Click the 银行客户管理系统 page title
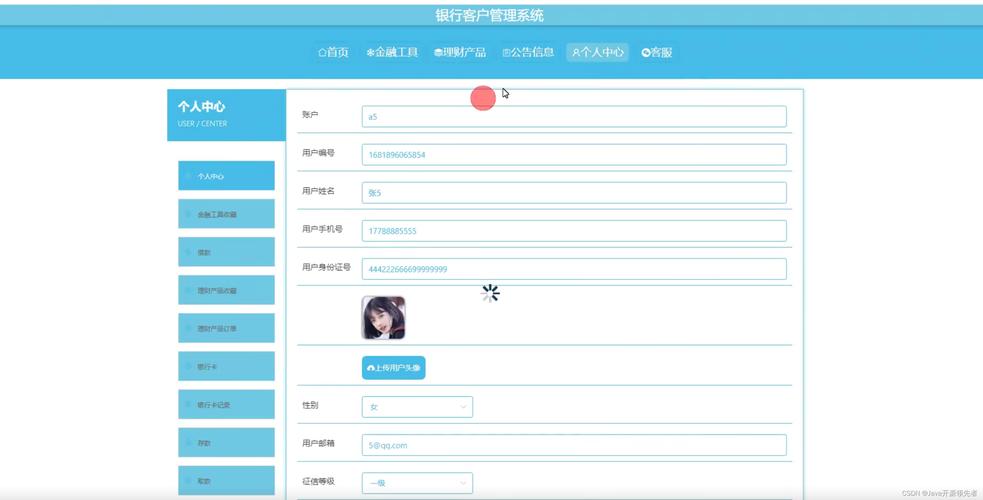The width and height of the screenshot is (983, 500). point(490,16)
